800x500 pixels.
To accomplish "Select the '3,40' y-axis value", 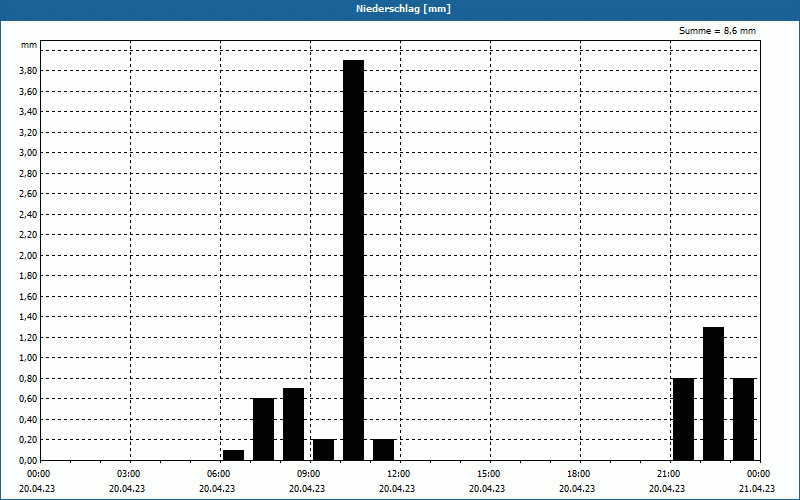I will pos(28,112).
